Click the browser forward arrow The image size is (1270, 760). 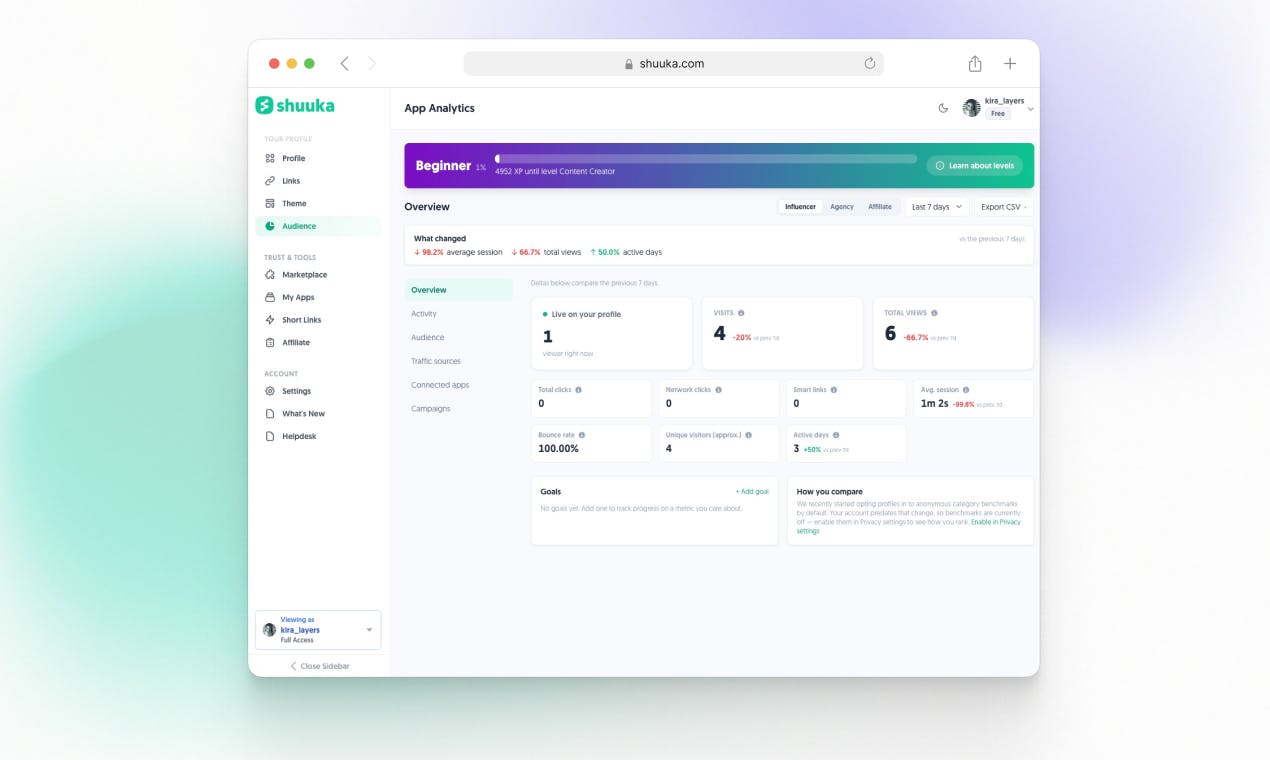[x=372, y=63]
